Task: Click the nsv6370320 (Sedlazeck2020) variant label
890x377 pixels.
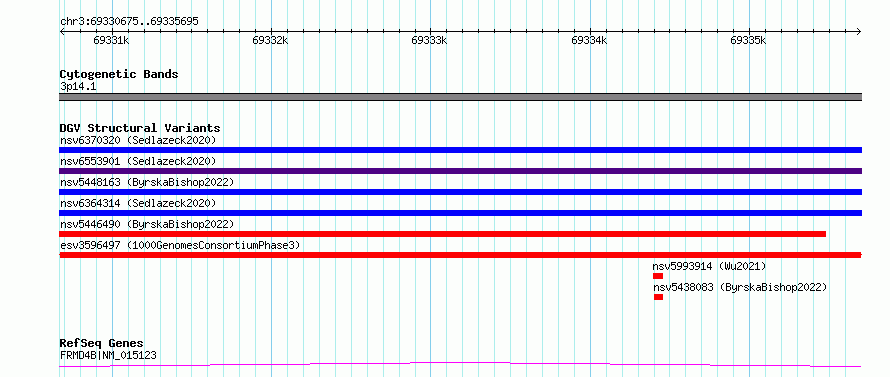Action: click(138, 140)
